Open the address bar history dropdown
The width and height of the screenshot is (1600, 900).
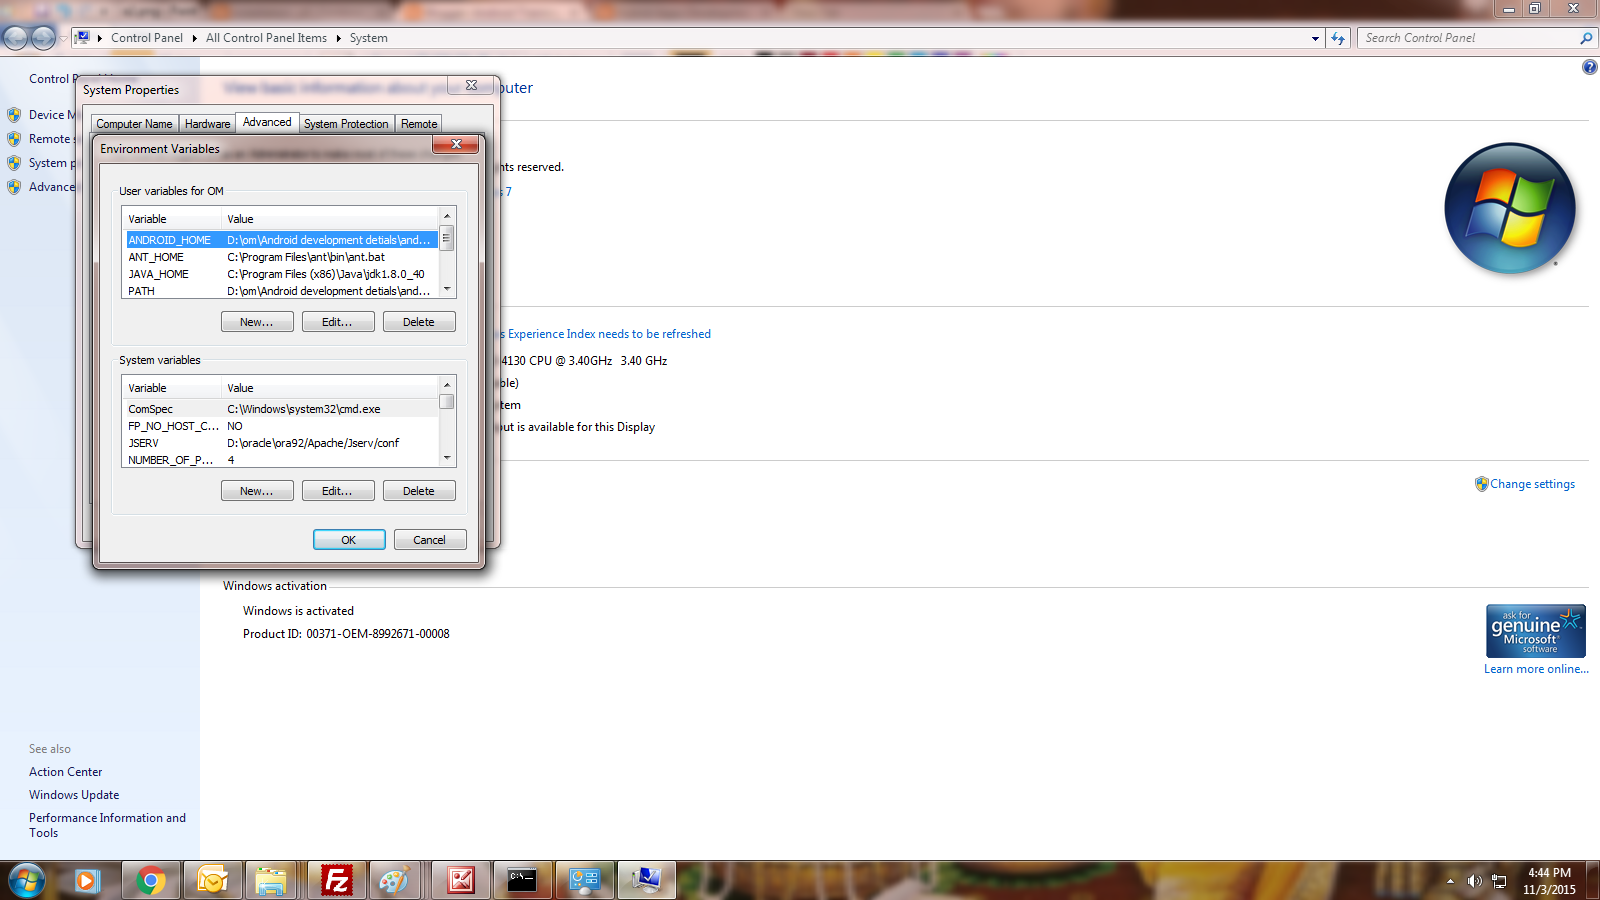pyautogui.click(x=1313, y=37)
